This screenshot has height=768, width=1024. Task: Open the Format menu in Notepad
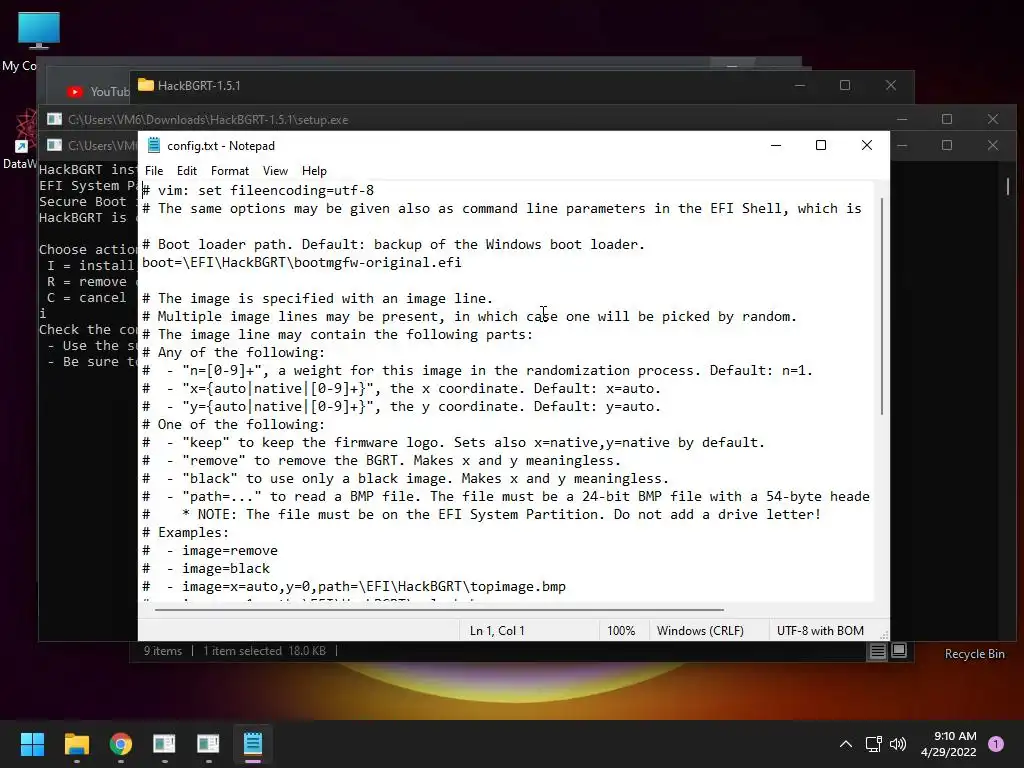(x=230, y=171)
